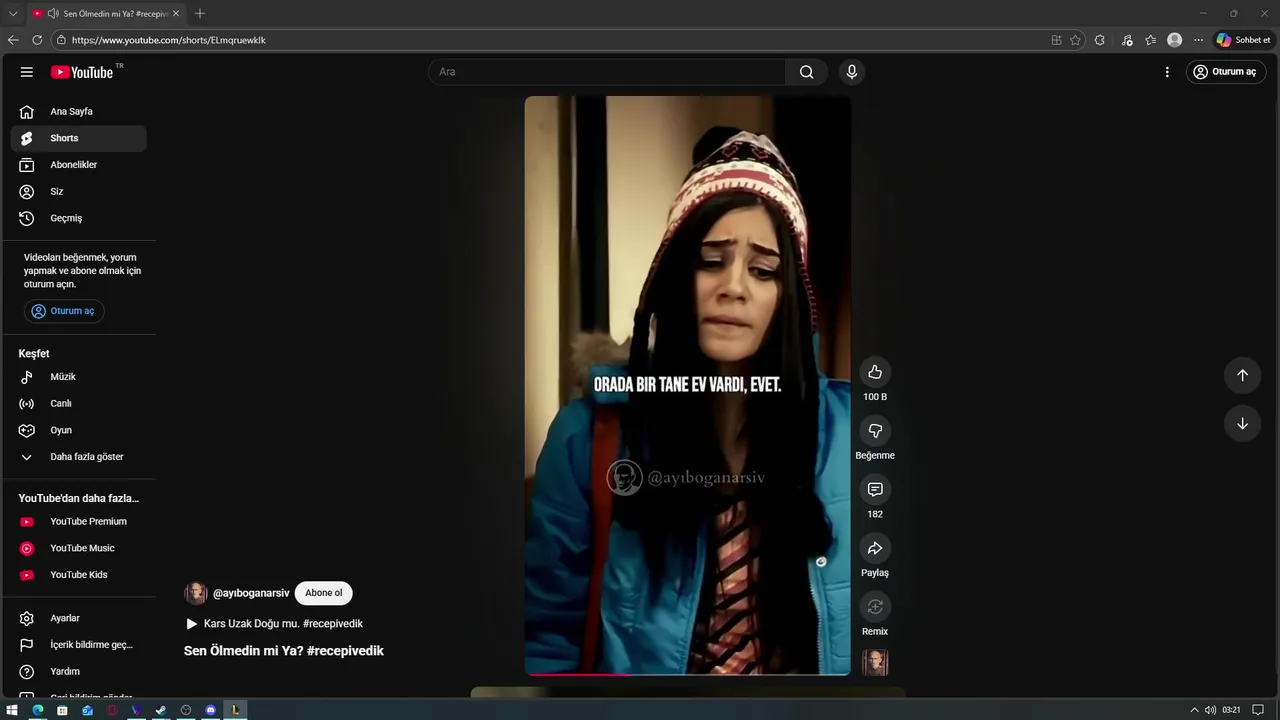The width and height of the screenshot is (1280, 720).
Task: Reload the page with the refresh icon
Action: [37, 40]
